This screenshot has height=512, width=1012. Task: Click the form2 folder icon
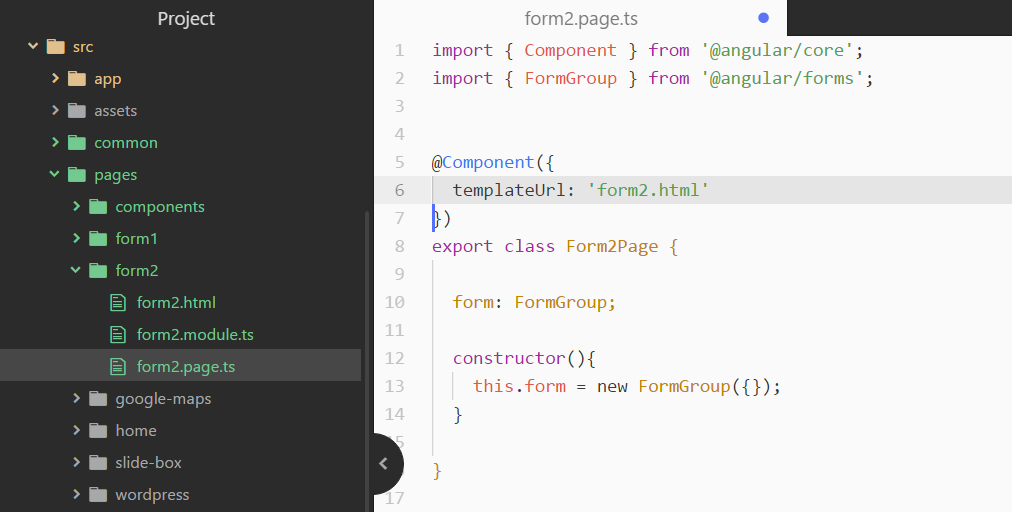coord(98,271)
